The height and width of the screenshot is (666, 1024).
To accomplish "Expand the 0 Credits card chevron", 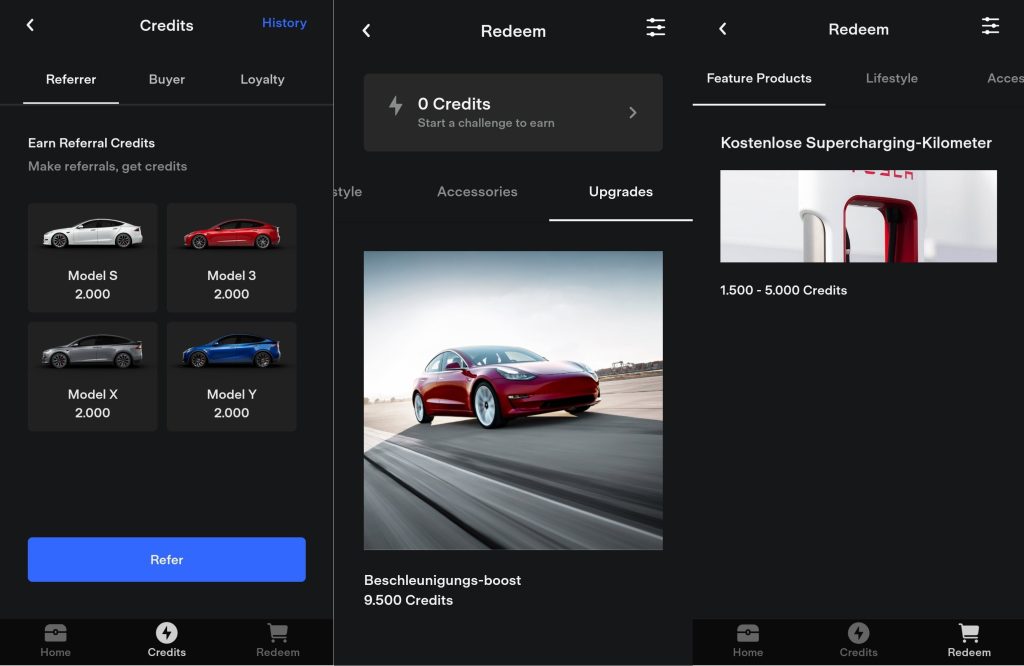I will [632, 113].
